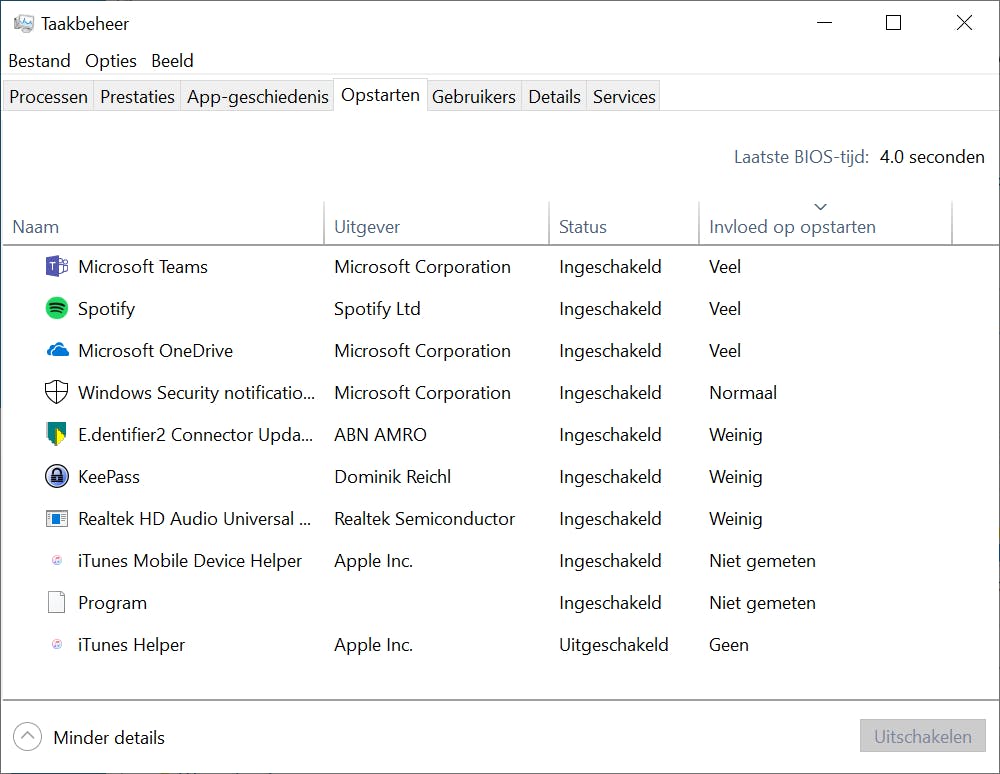
Task: Click the blank Program file icon
Action: pyautogui.click(x=57, y=603)
